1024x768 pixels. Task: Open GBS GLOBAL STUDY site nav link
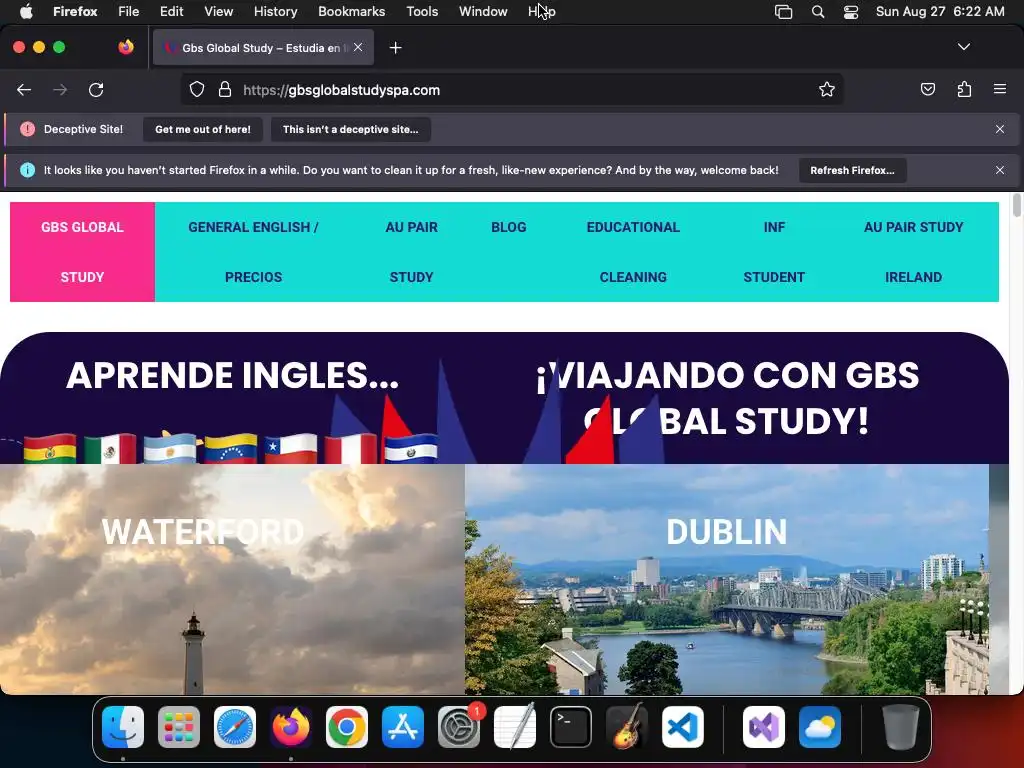coord(82,252)
